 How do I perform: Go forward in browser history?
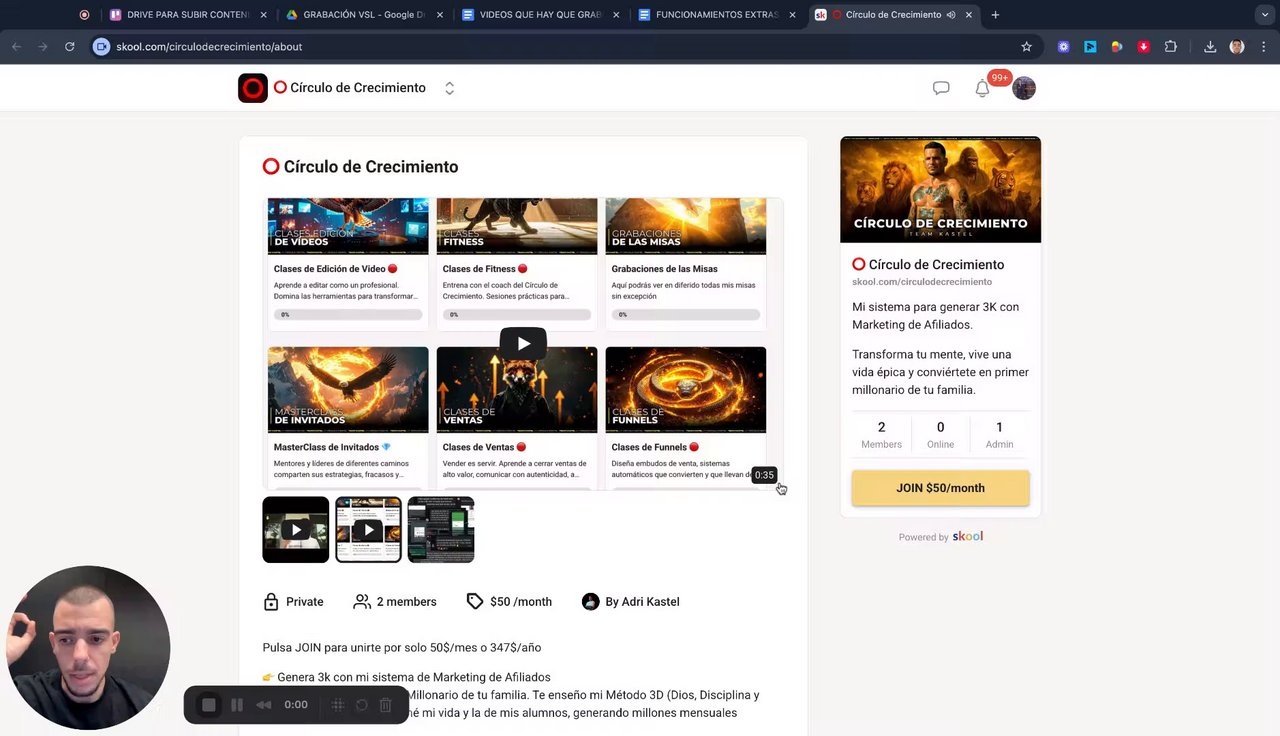click(x=42, y=46)
